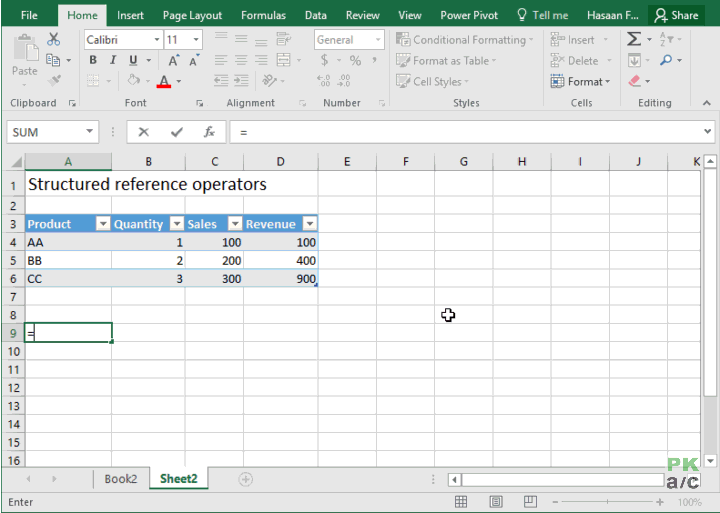
Task: Click the Decrease Indent icon
Action: pos(221,81)
